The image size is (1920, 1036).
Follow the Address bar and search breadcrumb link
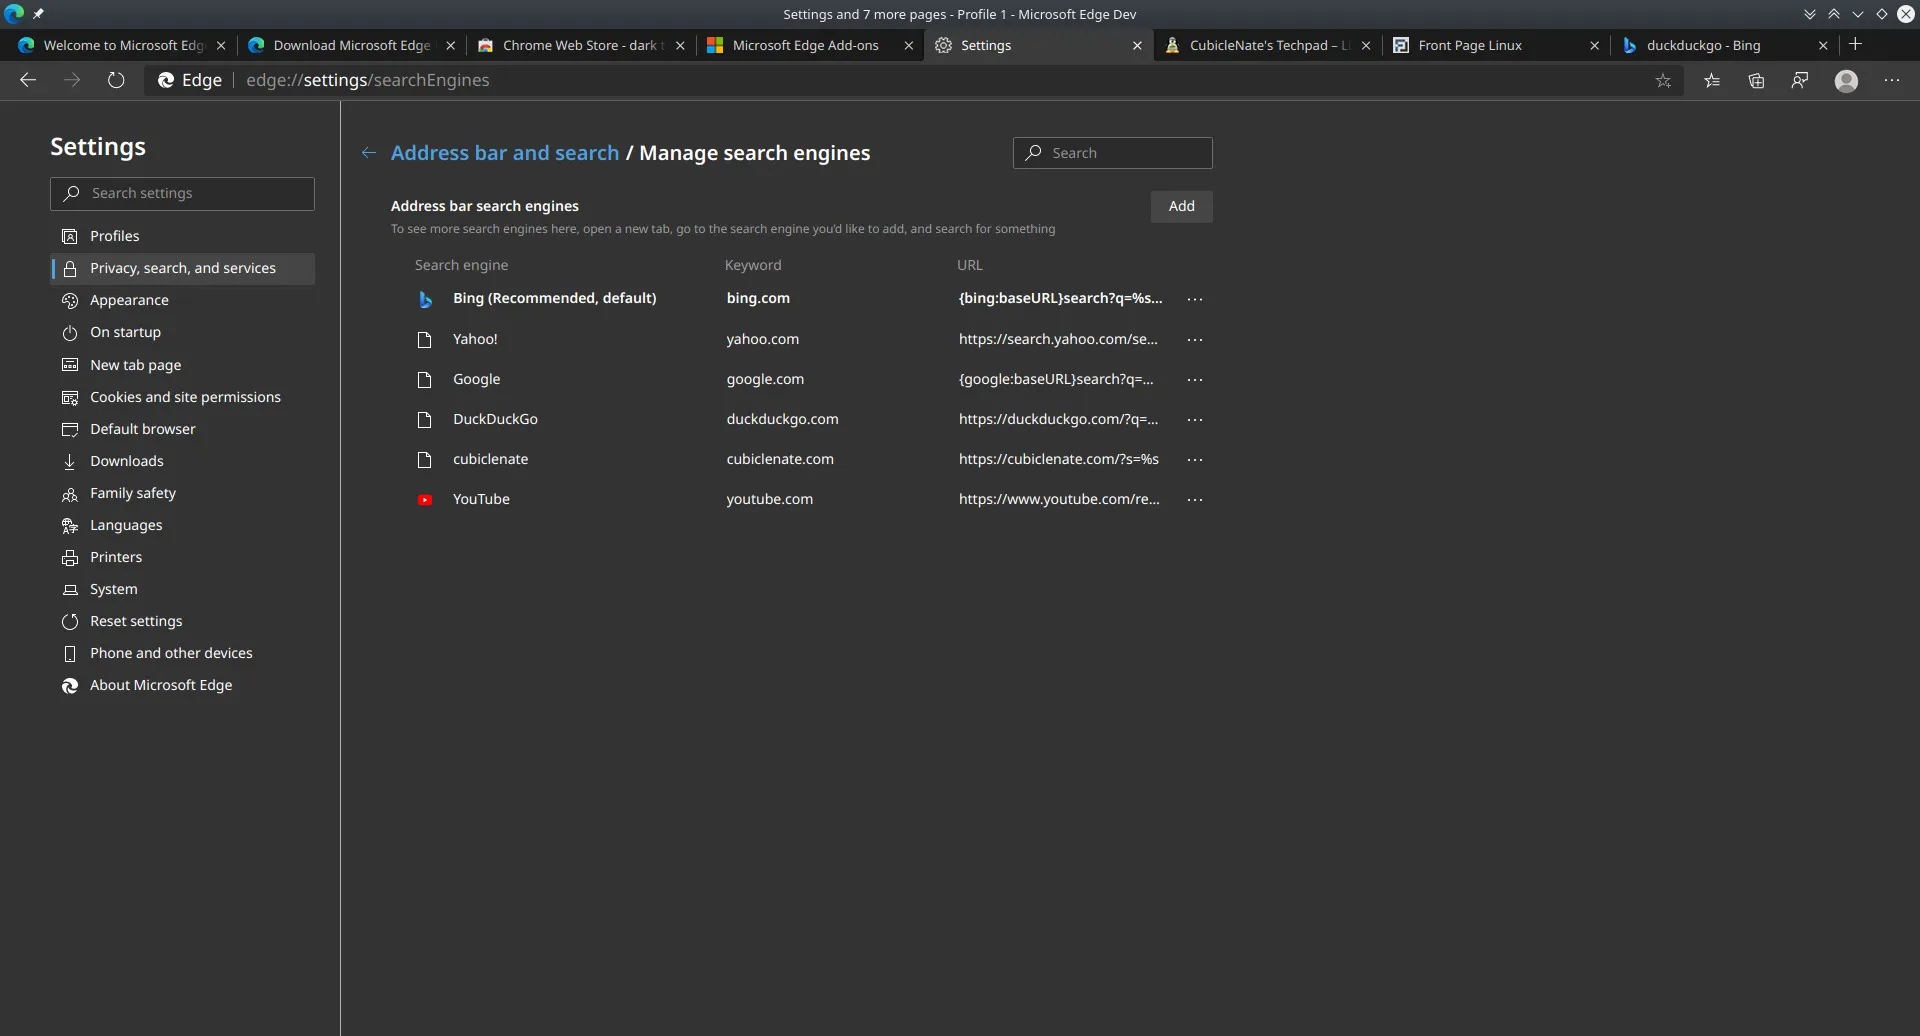pos(504,153)
